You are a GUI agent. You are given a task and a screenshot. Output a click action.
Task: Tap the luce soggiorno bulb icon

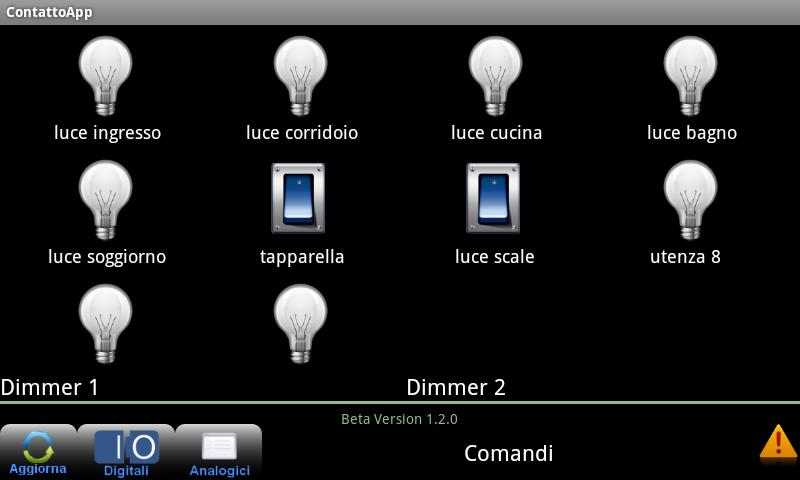click(105, 200)
